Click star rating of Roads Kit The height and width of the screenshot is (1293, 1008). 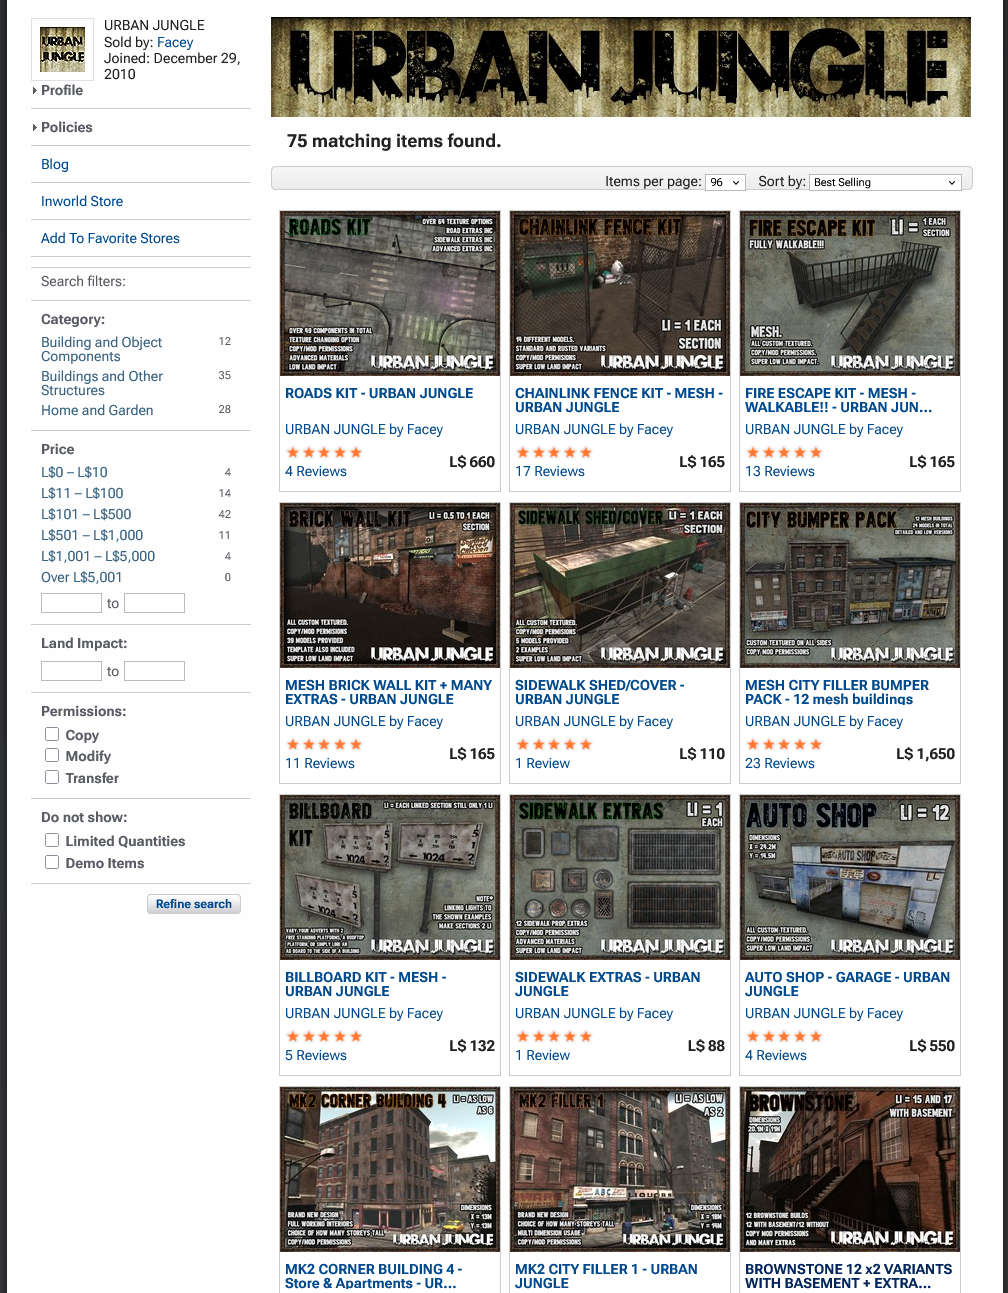pos(324,452)
